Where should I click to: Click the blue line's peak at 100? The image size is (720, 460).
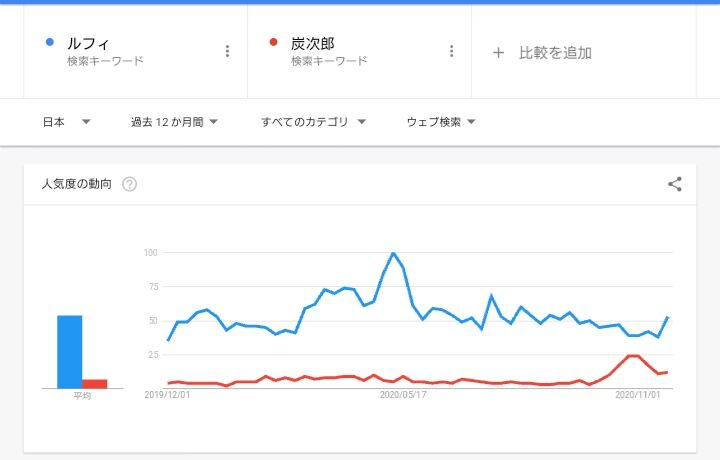tap(393, 253)
